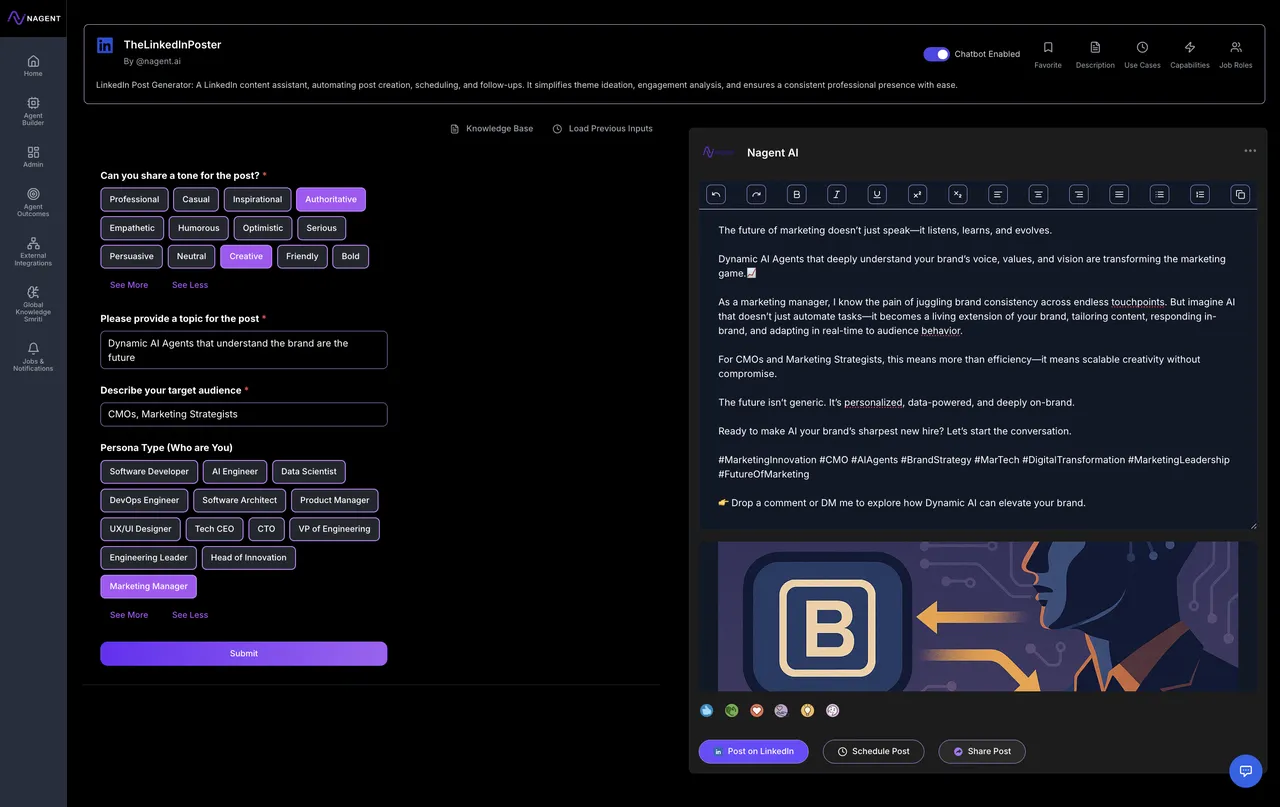Redo the edit in the post editor
Viewport: 1280px width, 807px height.
756,195
